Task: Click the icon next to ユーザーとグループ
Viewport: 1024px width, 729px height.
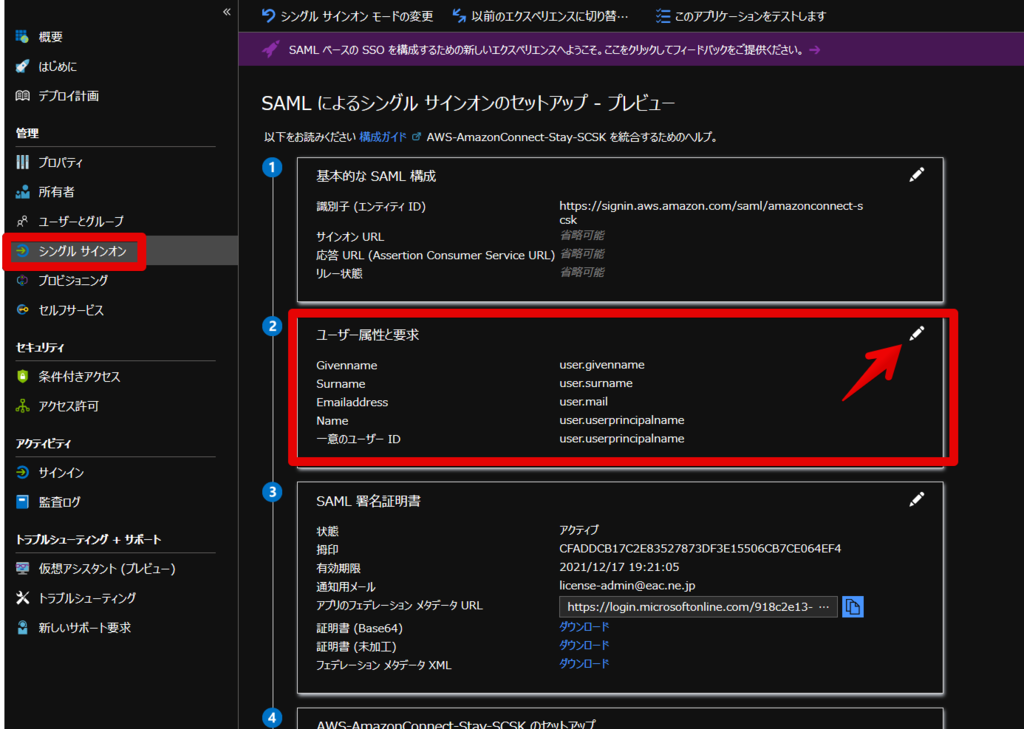Action: 23,221
